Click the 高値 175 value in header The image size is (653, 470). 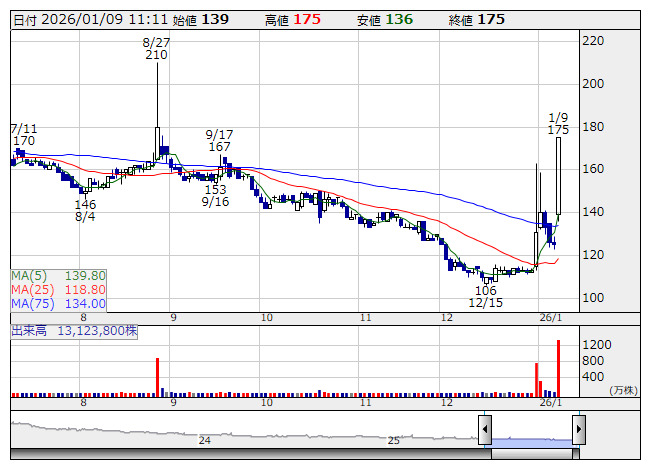coord(307,19)
